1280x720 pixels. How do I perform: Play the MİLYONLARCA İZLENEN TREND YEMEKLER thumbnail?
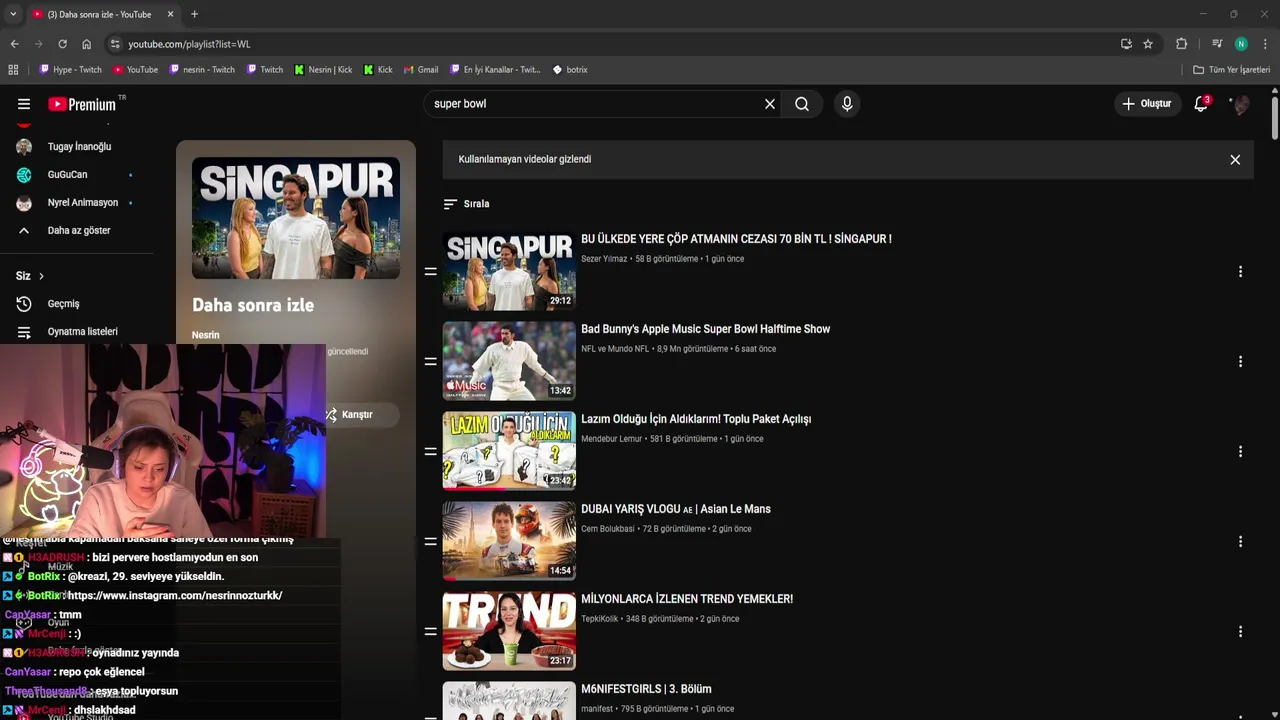pyautogui.click(x=509, y=631)
